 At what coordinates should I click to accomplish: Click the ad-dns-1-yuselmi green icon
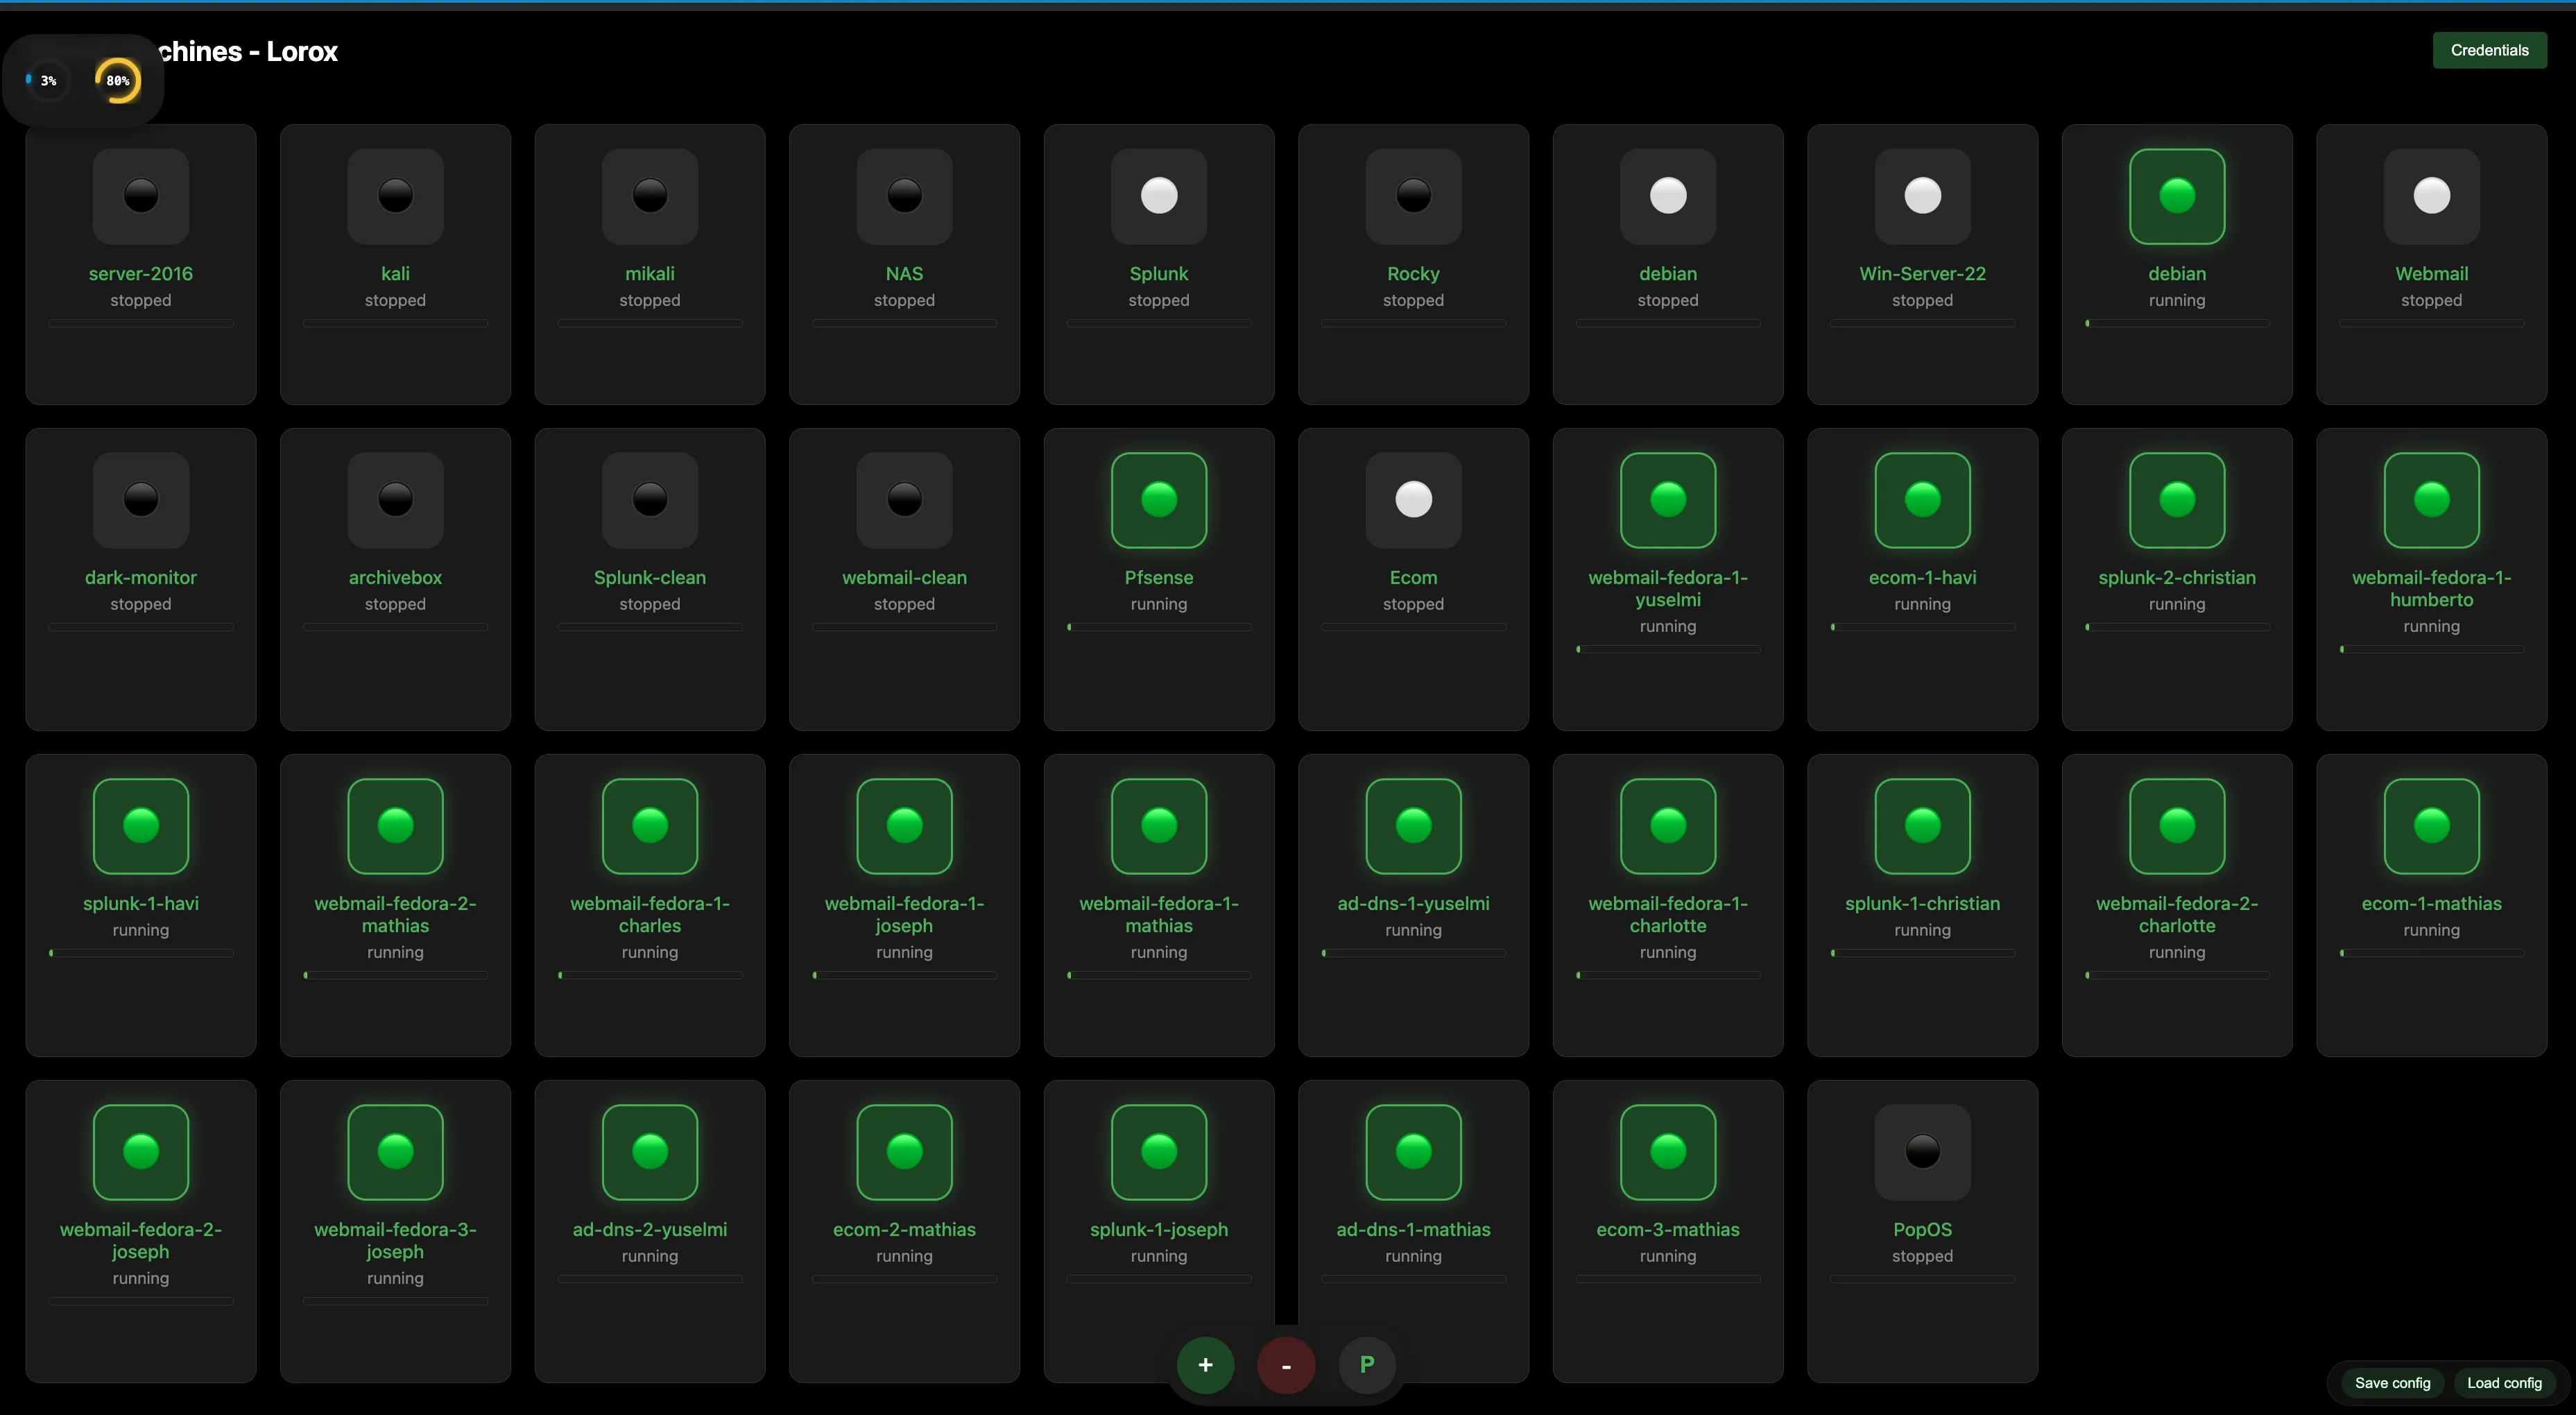tap(1413, 826)
